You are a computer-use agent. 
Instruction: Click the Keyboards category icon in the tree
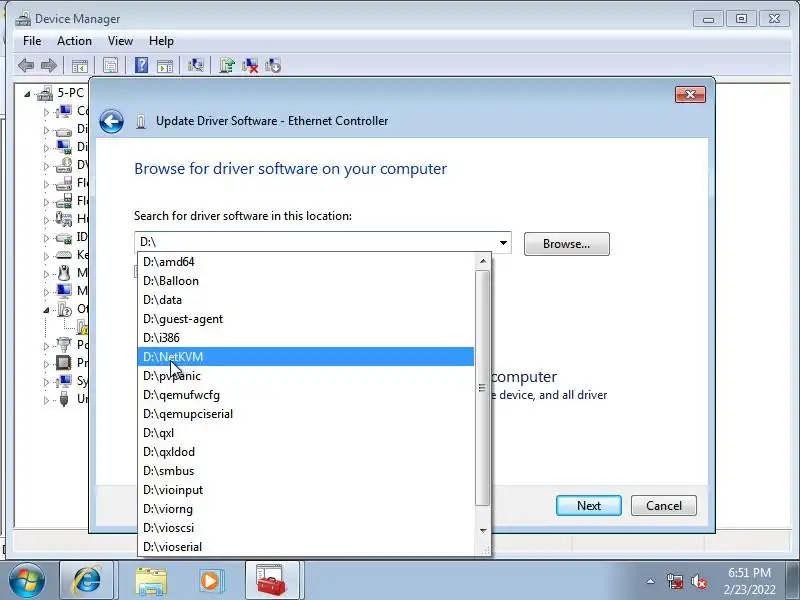tap(64, 255)
